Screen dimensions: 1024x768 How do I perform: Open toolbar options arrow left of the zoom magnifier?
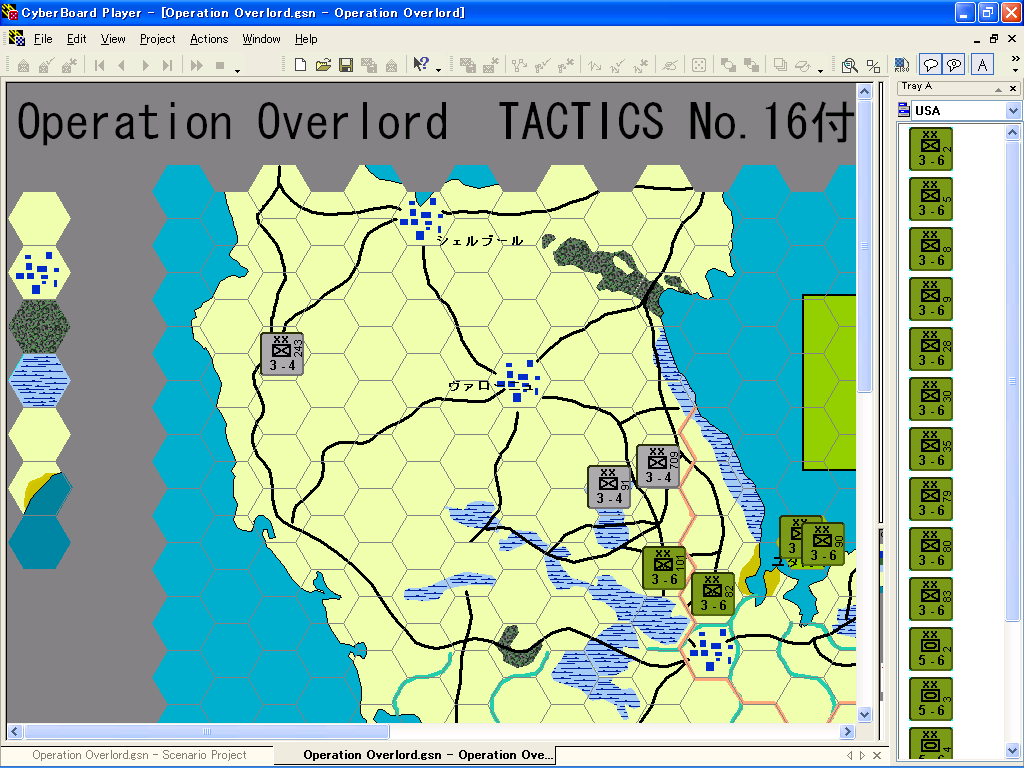coord(820,71)
